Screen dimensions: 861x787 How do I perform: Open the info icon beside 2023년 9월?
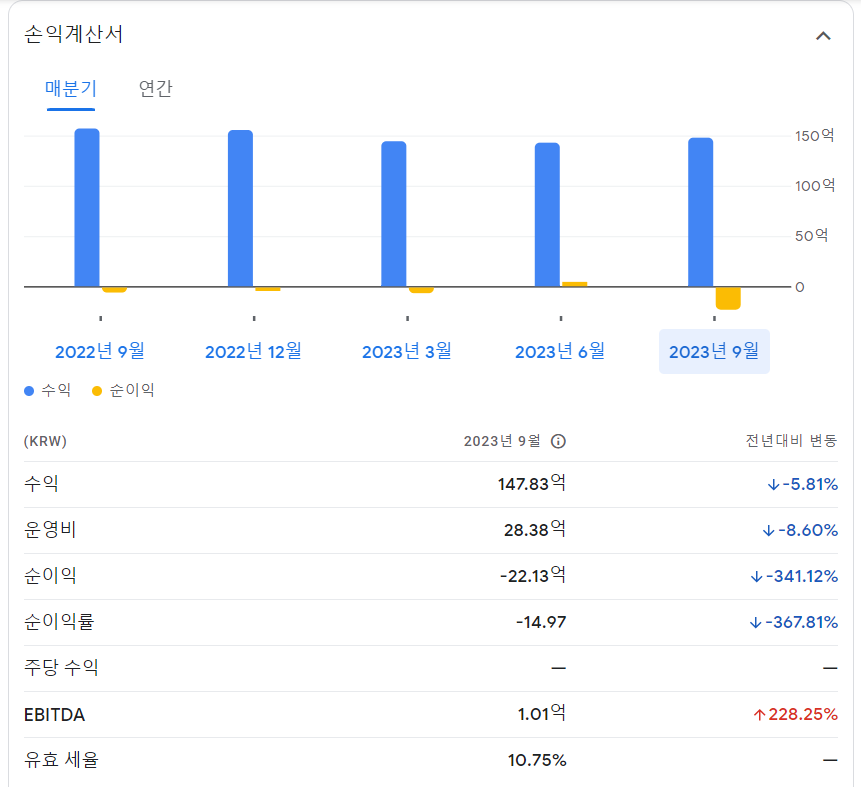tap(558, 441)
